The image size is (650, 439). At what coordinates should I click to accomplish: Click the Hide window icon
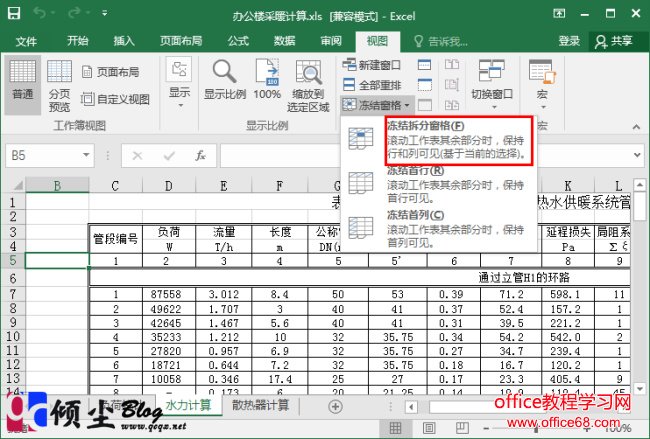424,85
